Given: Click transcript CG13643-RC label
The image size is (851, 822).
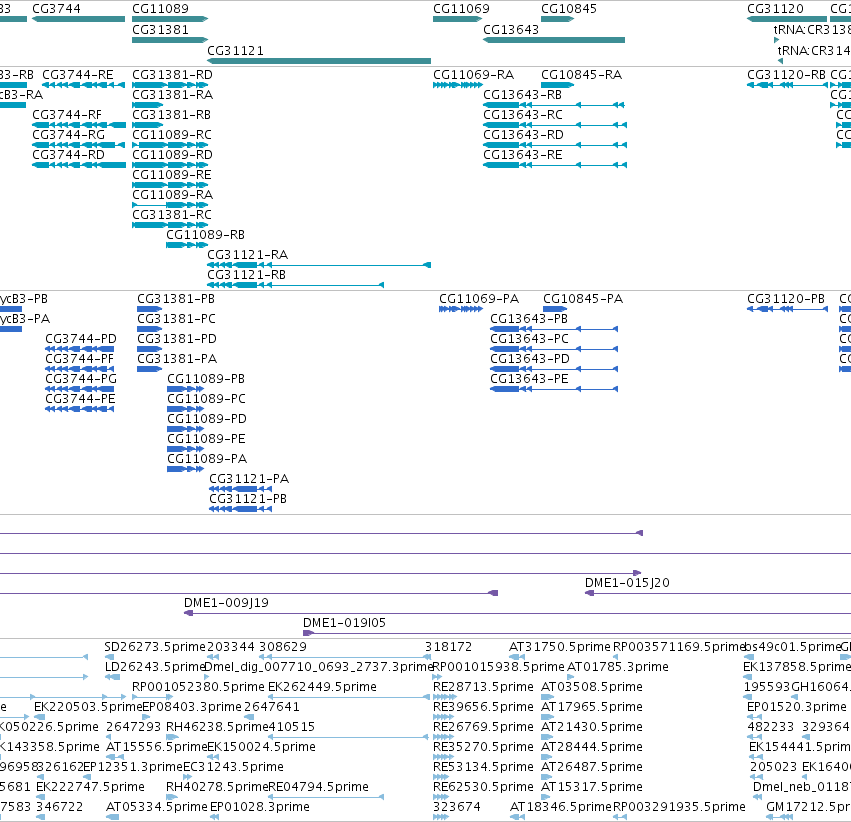Looking at the screenshot, I should [523, 115].
